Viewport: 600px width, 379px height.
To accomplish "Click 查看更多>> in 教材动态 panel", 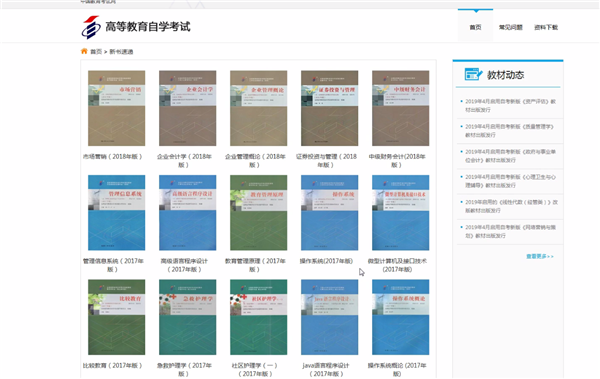I will tap(540, 256).
